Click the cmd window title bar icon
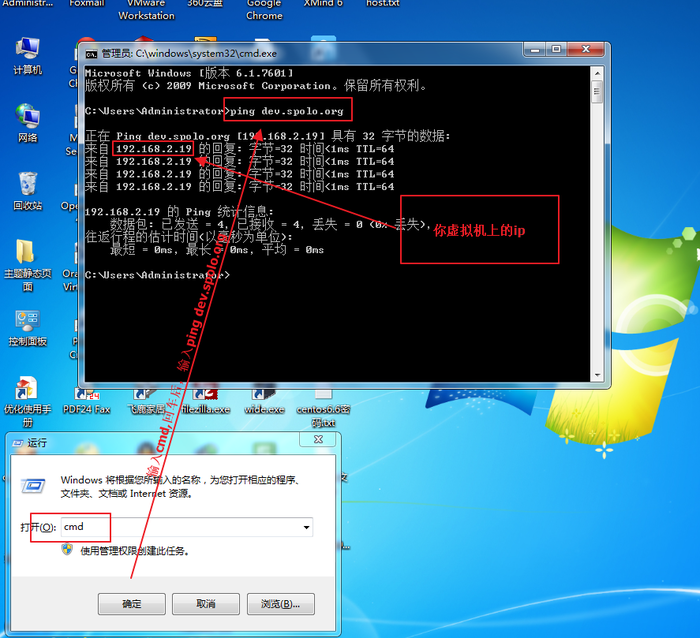The image size is (700, 638). point(91,54)
